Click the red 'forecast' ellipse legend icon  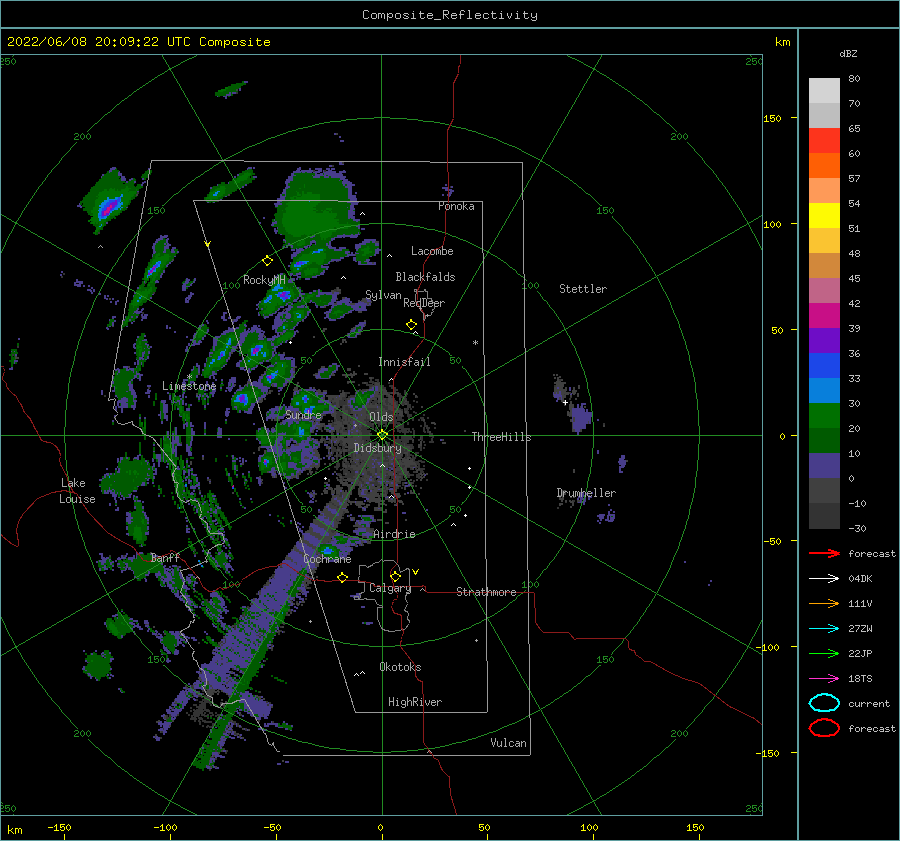(x=824, y=728)
